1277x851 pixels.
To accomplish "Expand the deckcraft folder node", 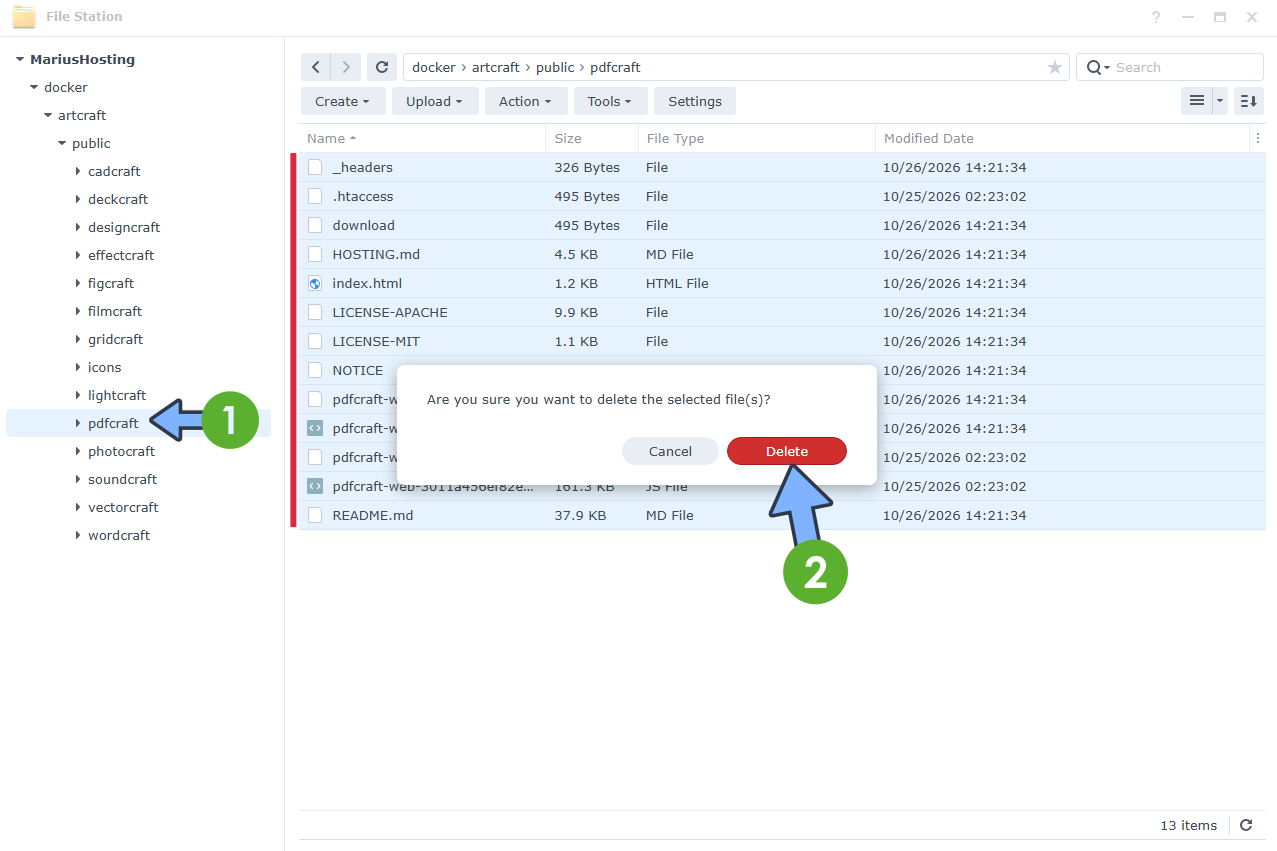I will (x=78, y=199).
